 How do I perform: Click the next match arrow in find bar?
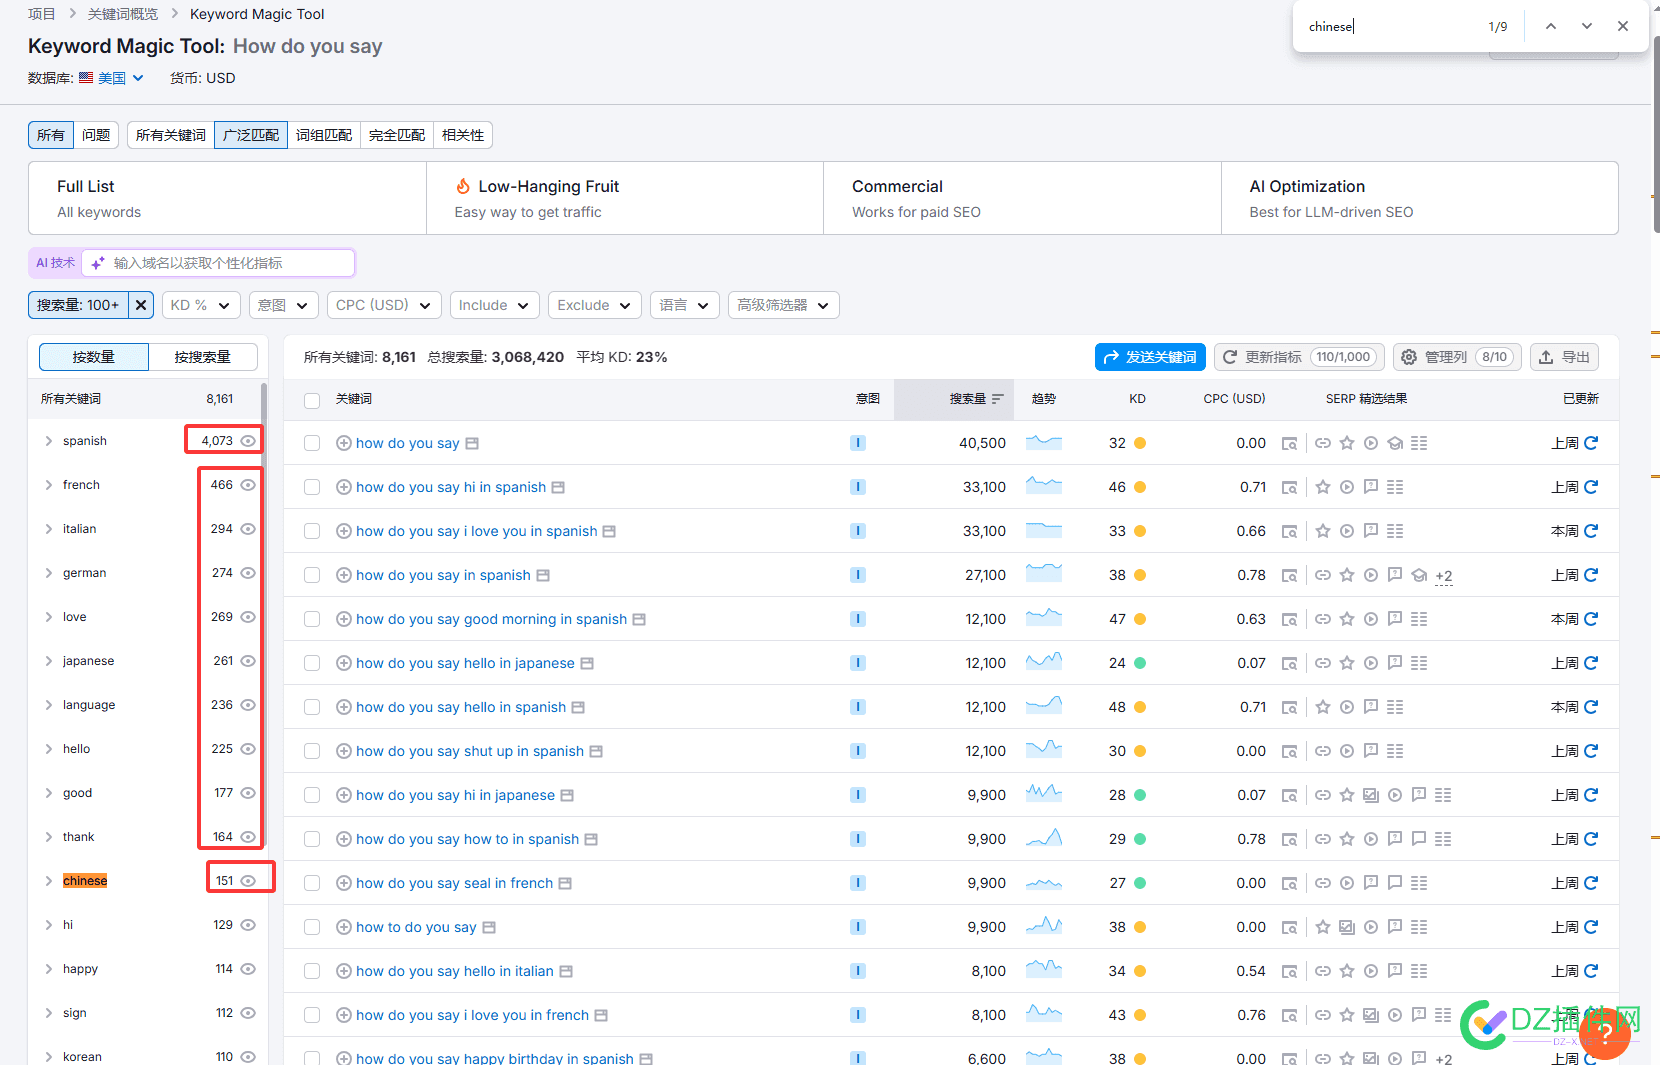1586,26
